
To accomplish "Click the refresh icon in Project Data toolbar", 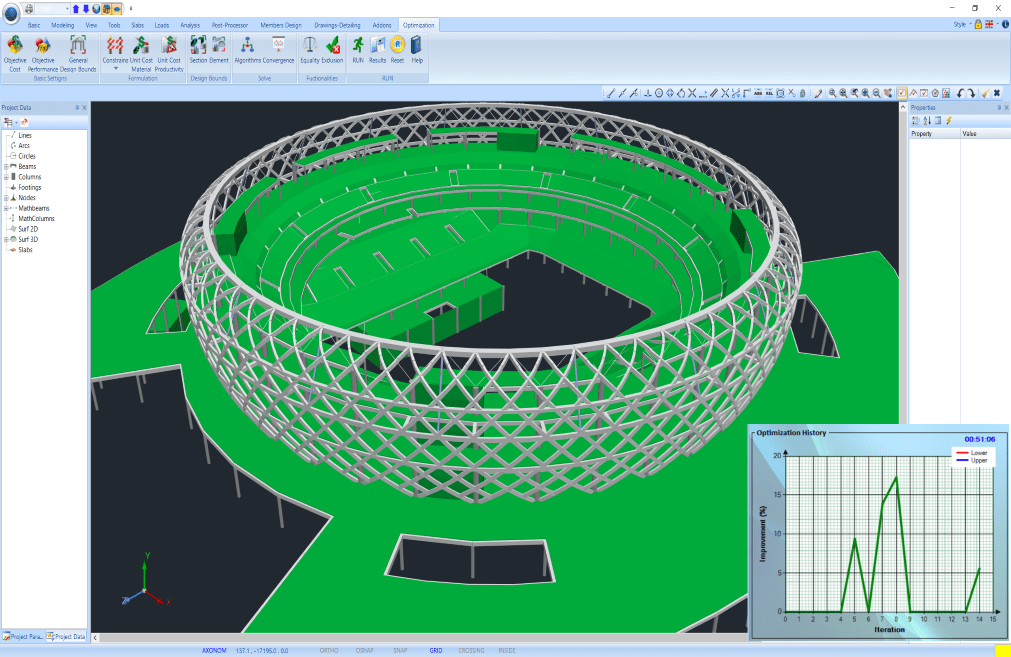I will tap(25, 122).
